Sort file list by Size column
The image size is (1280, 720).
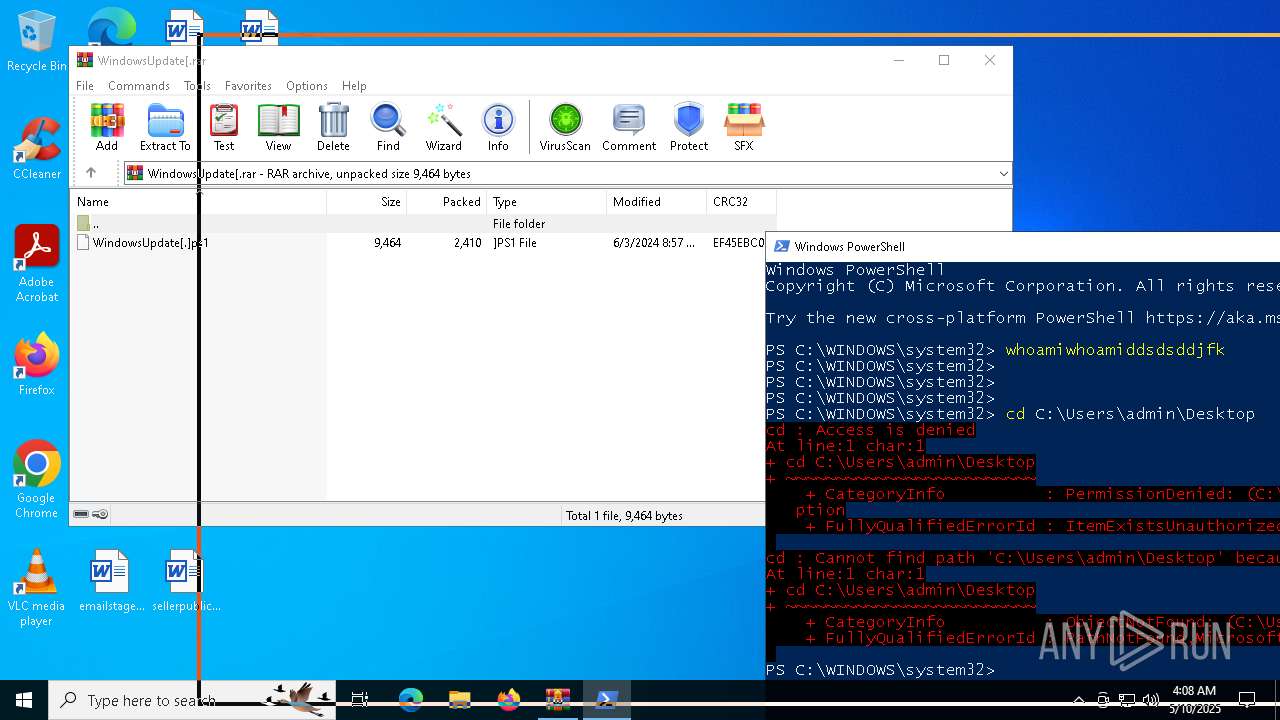pyautogui.click(x=367, y=202)
